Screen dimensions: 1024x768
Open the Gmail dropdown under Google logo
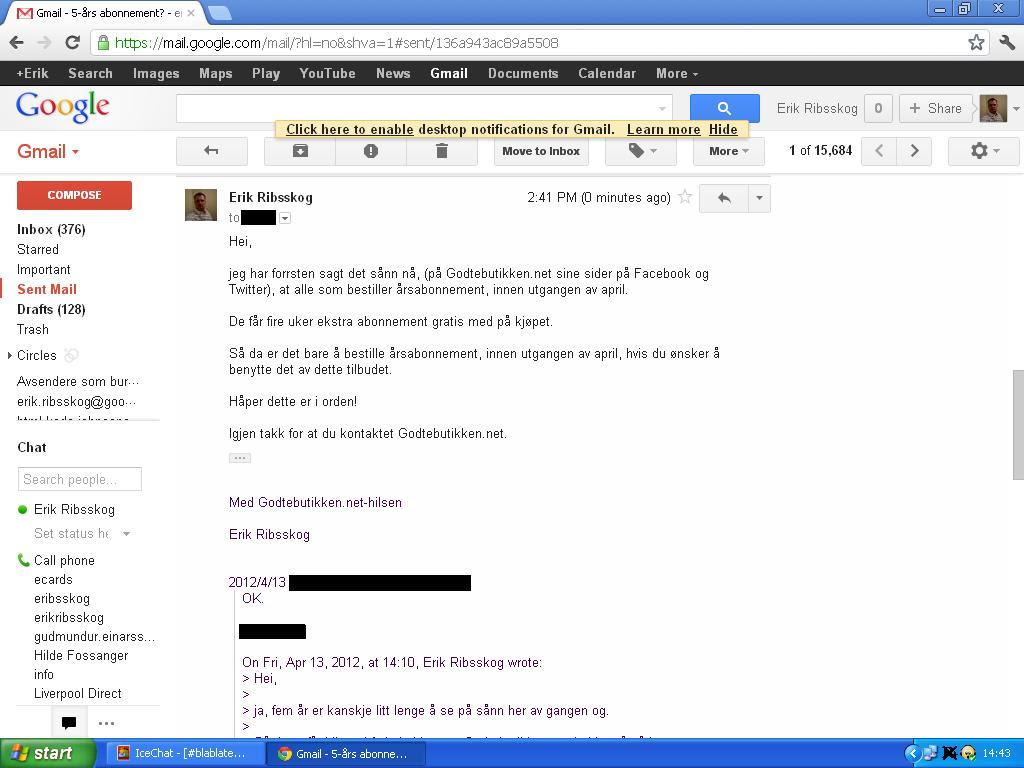pos(48,152)
